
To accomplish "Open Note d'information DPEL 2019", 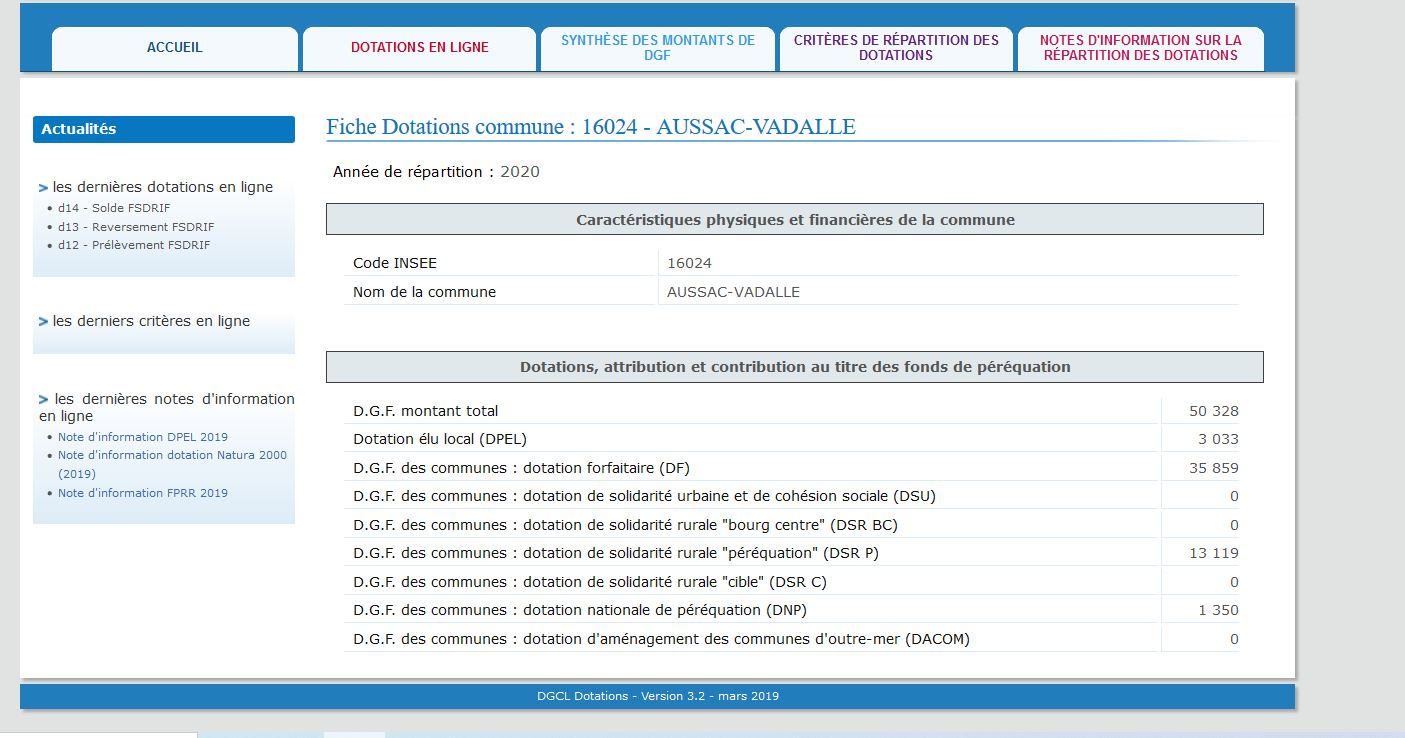I will [142, 437].
